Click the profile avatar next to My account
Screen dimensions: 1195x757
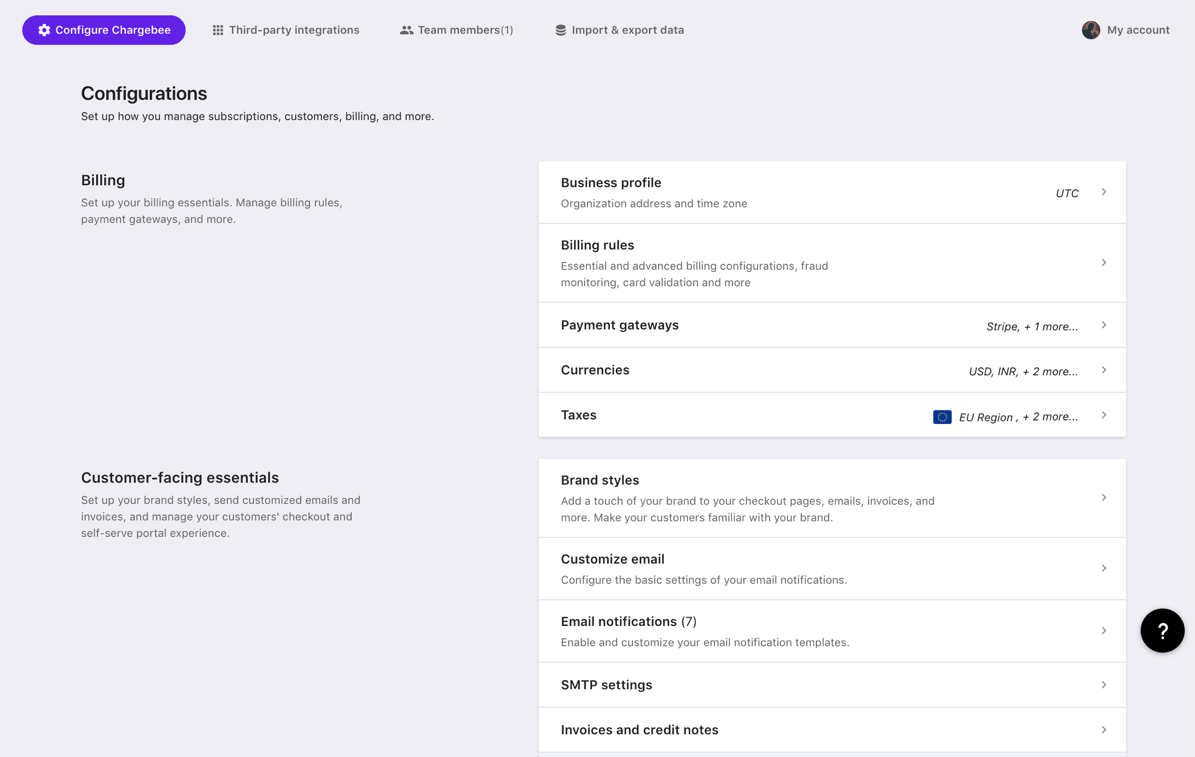click(1091, 30)
